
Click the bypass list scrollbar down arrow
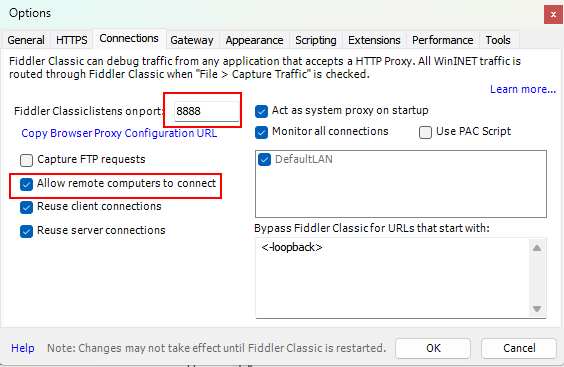click(537, 309)
